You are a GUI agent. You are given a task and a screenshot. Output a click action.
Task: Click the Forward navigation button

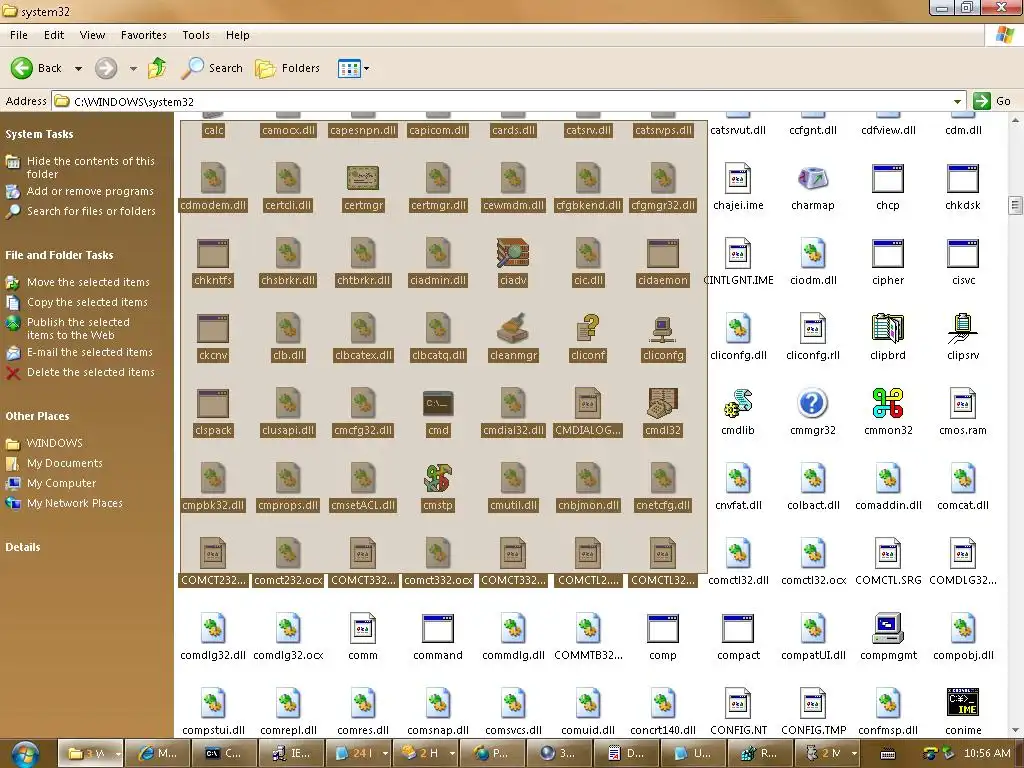click(x=106, y=68)
